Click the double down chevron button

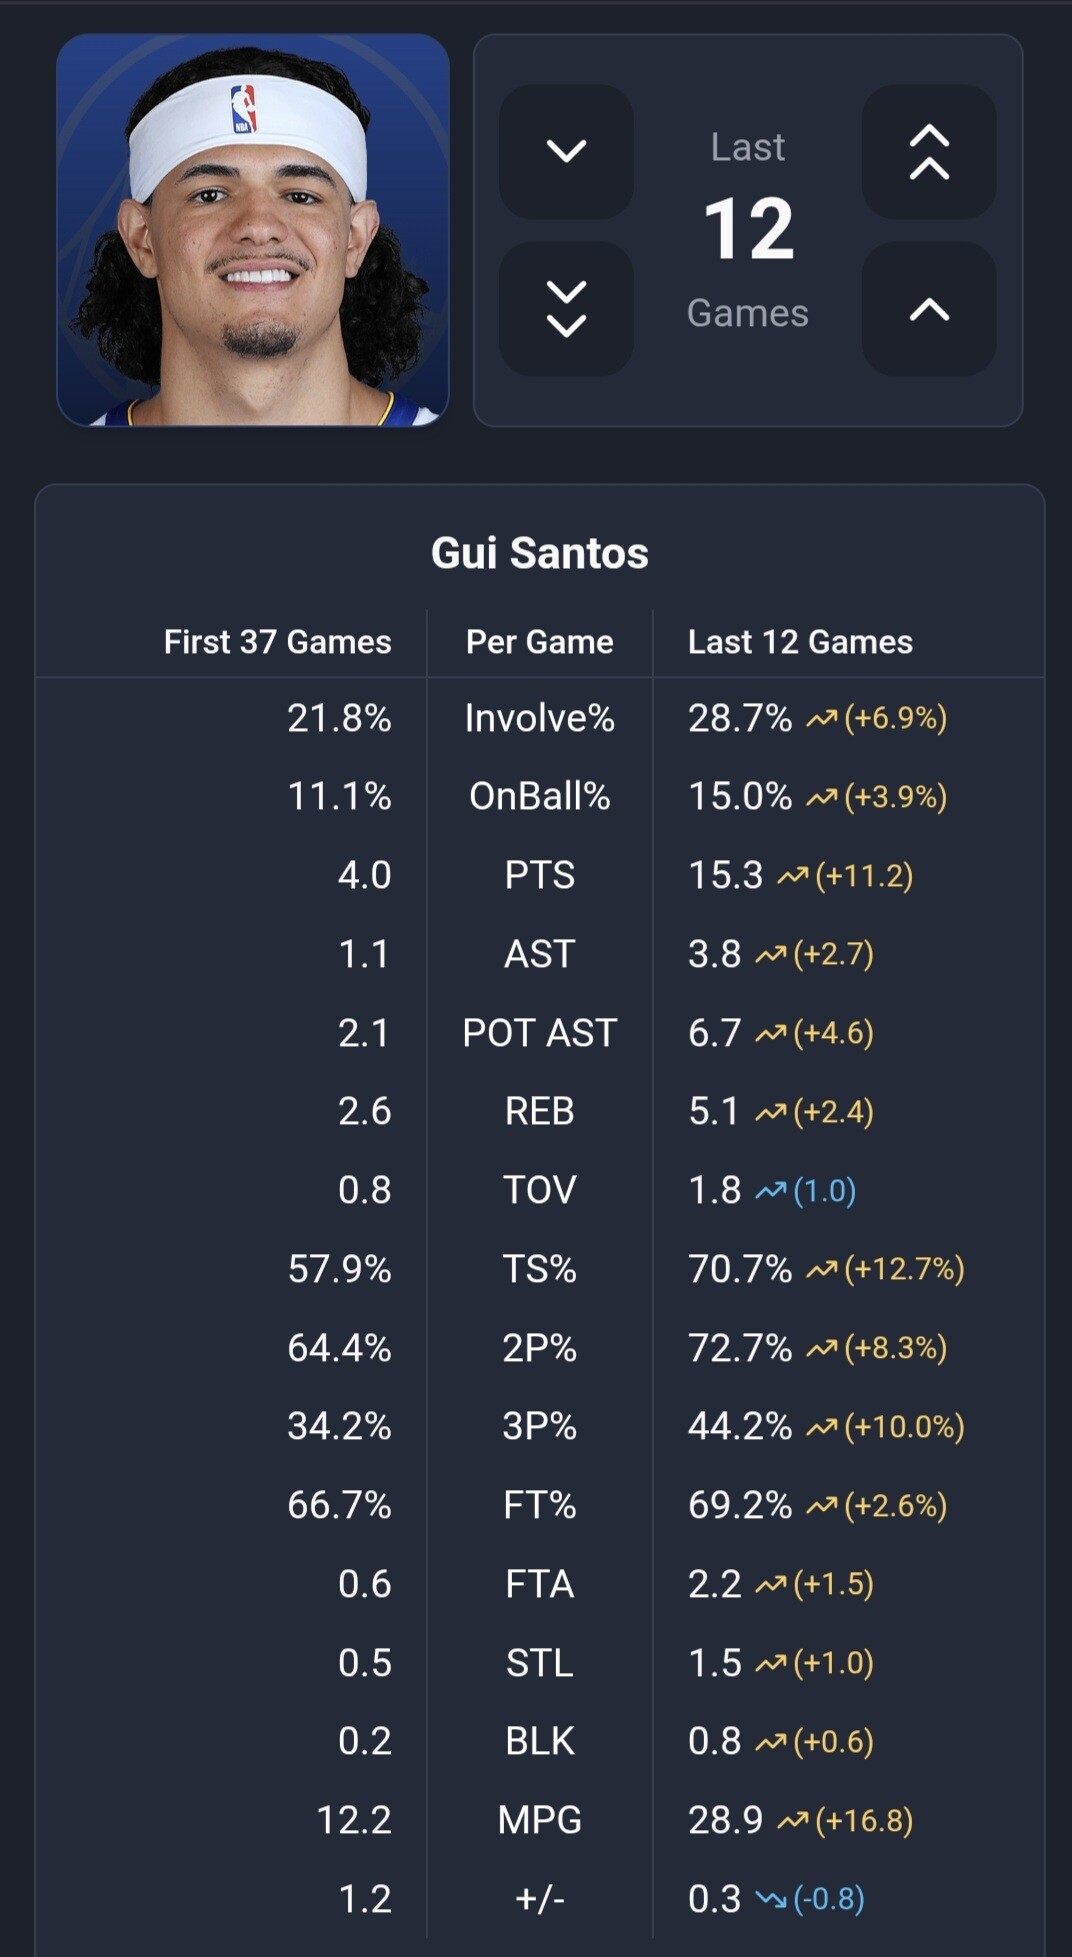coord(566,308)
